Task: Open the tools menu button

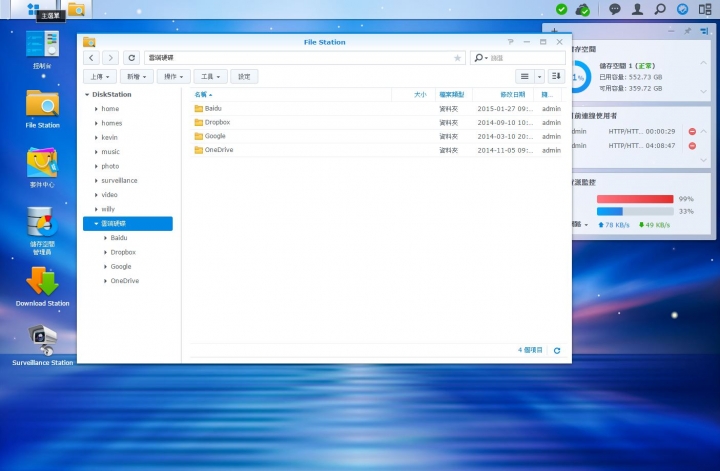Action: pyautogui.click(x=210, y=77)
